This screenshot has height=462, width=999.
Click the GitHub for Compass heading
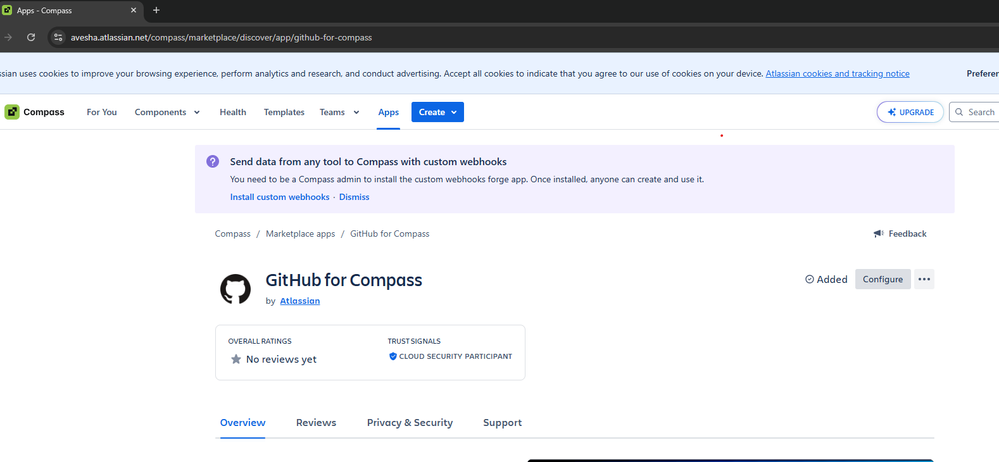(344, 280)
